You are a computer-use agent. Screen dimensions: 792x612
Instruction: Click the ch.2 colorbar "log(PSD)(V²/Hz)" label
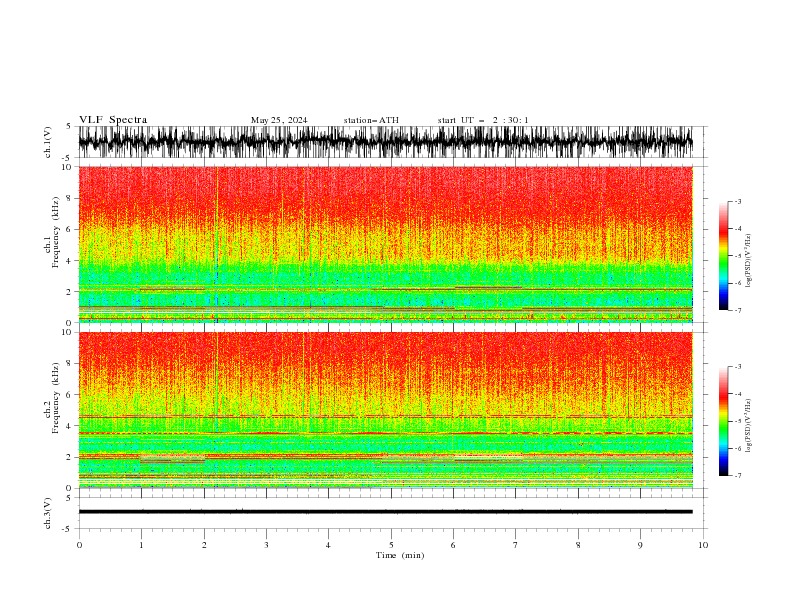click(748, 426)
